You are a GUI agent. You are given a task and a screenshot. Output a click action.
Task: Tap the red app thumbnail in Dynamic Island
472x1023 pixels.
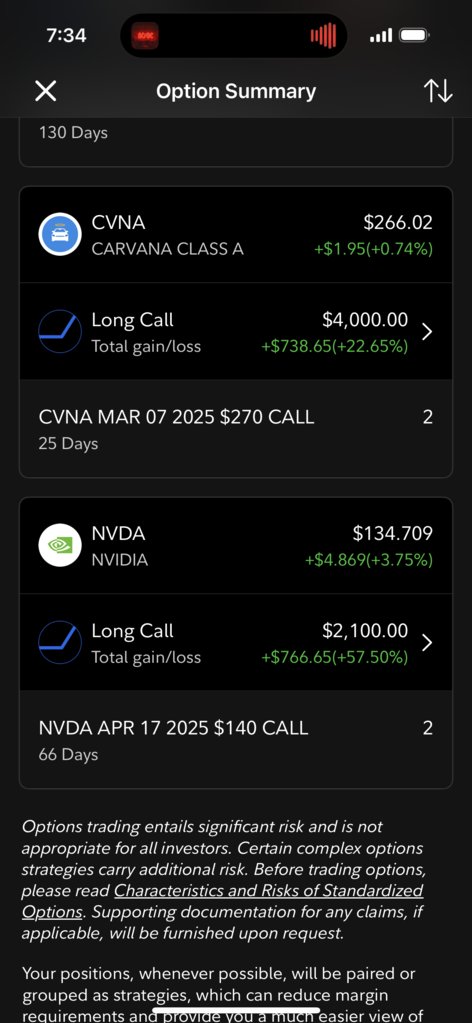143,35
